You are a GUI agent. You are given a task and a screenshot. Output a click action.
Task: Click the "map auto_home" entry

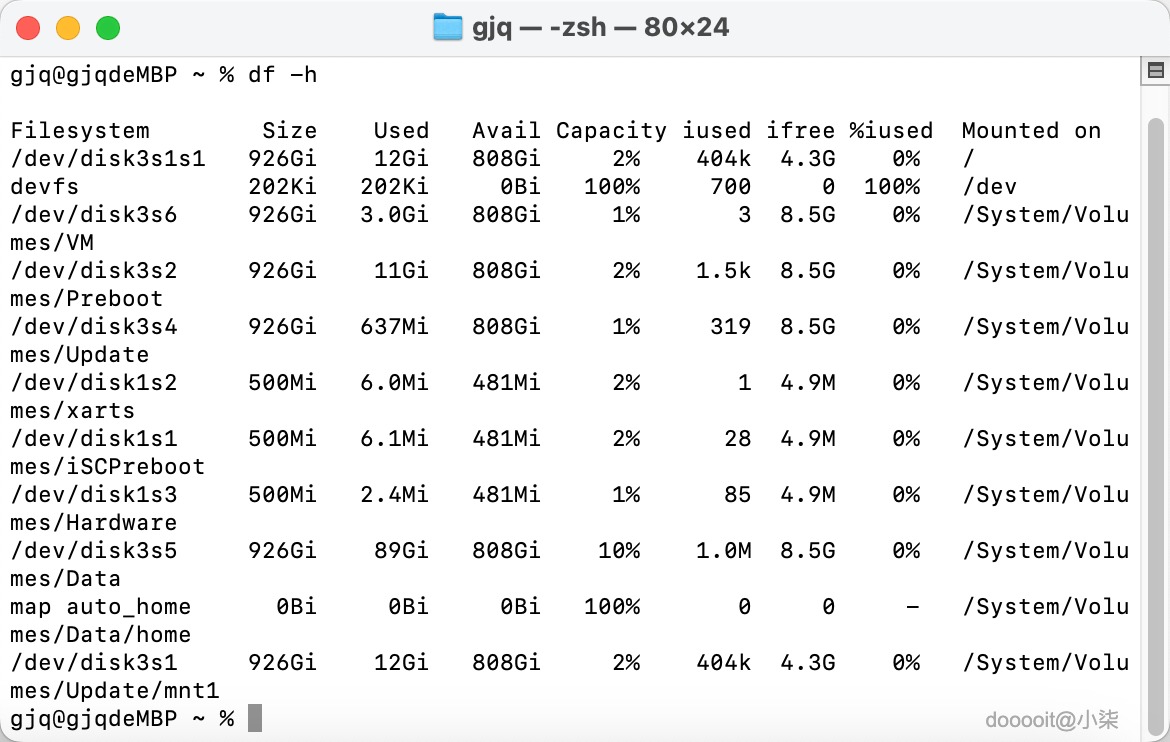point(100,607)
